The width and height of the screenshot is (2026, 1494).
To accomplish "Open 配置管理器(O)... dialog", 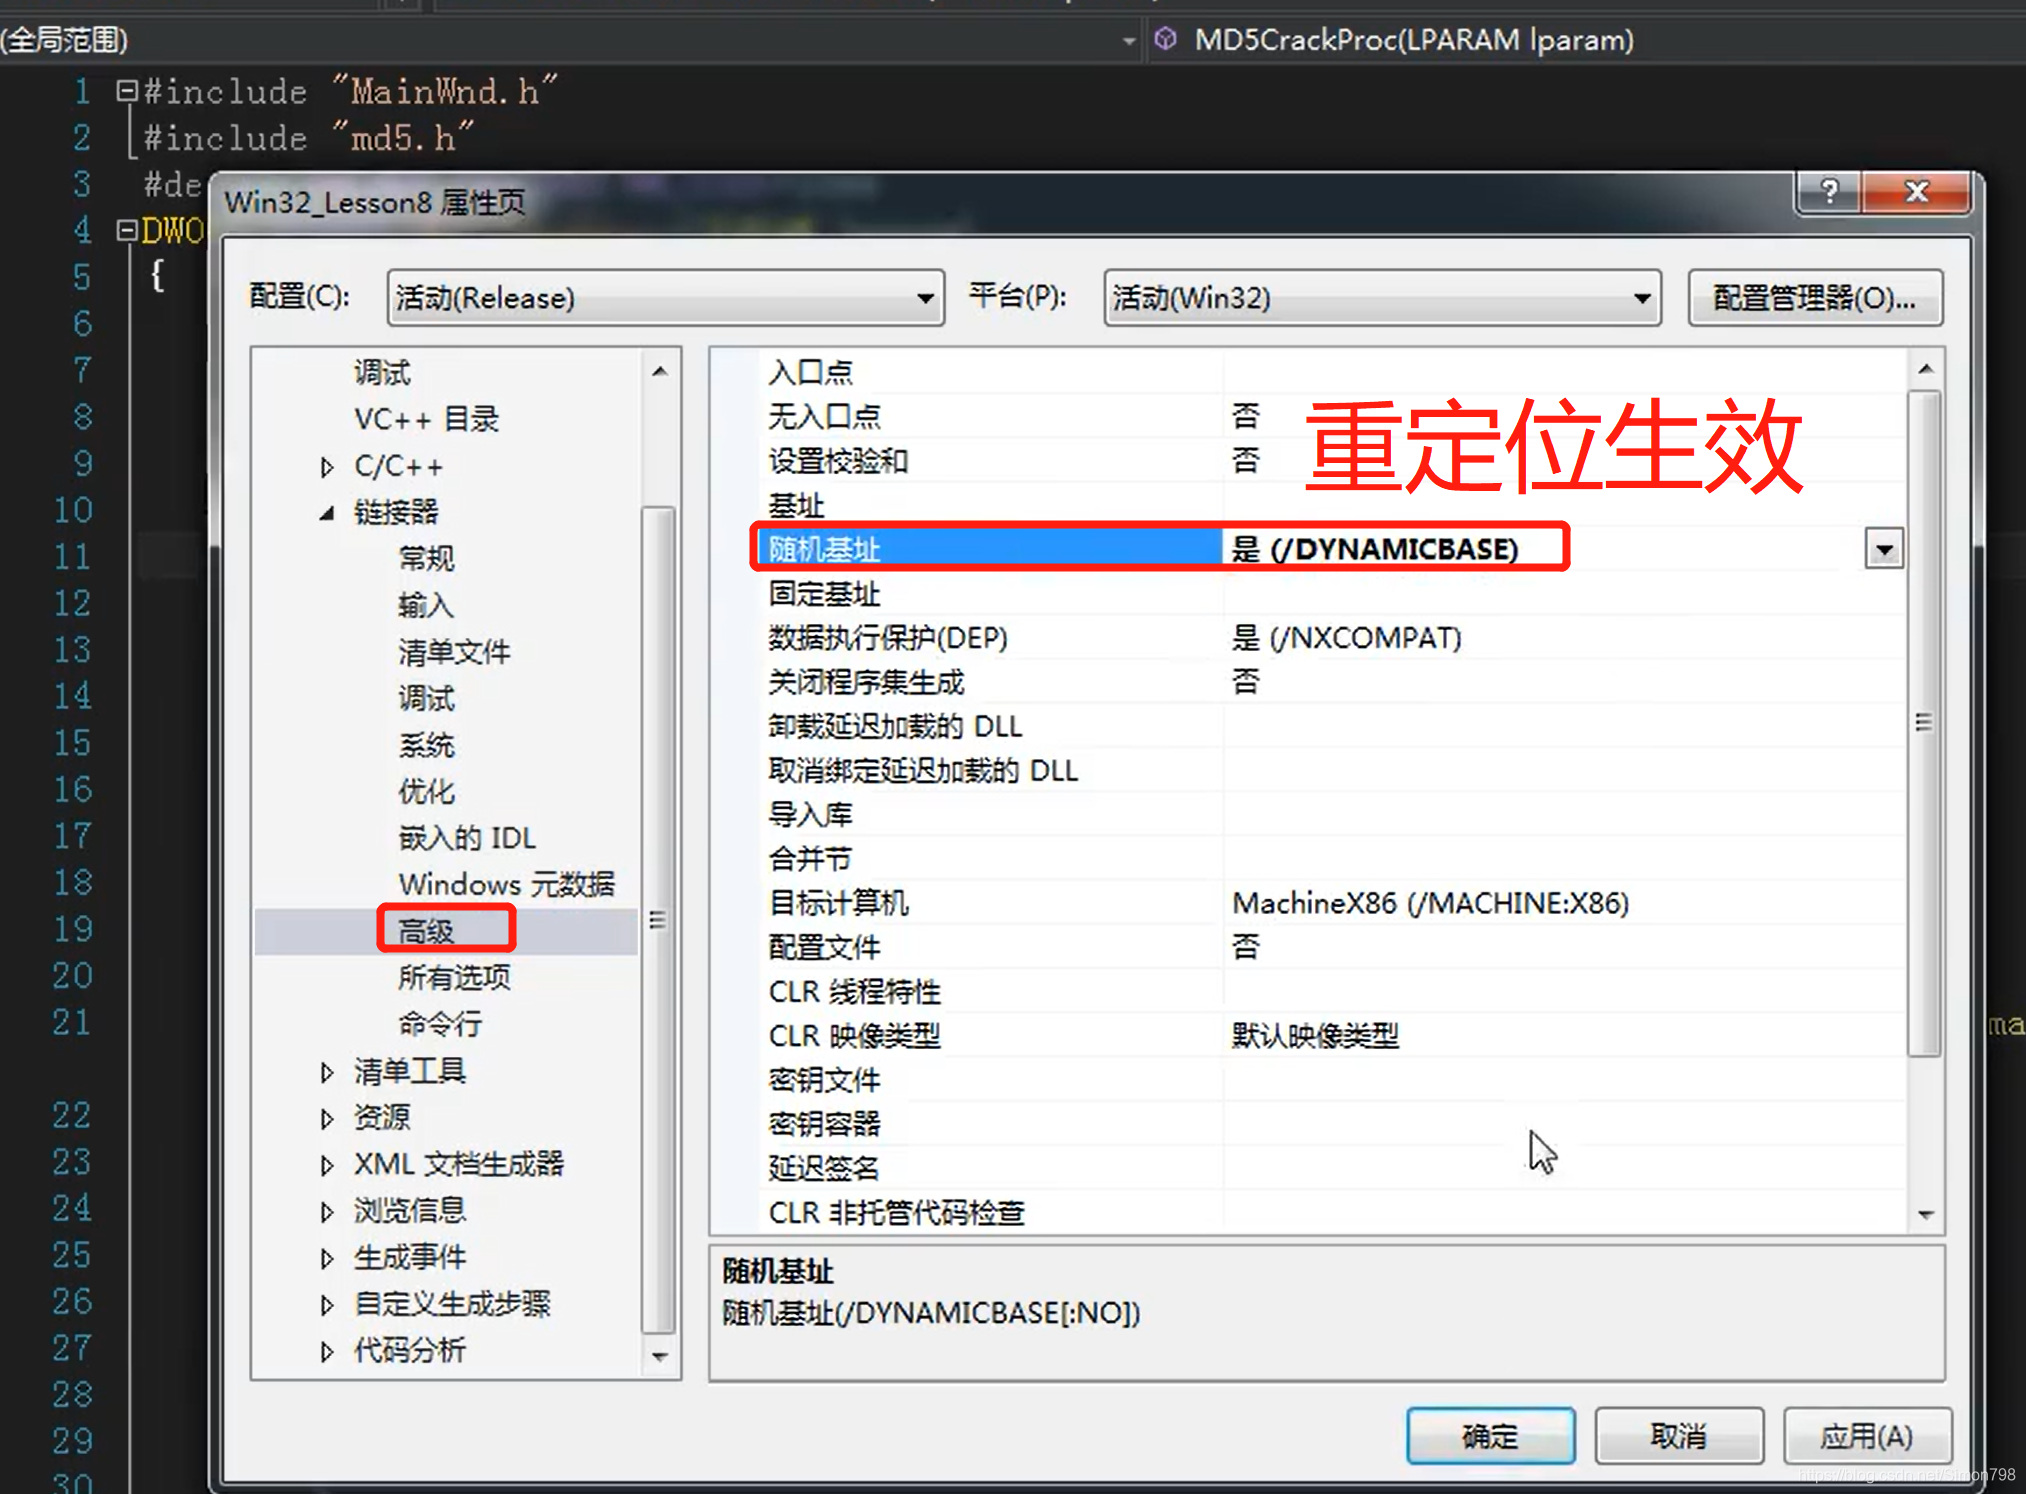I will pyautogui.click(x=1815, y=298).
